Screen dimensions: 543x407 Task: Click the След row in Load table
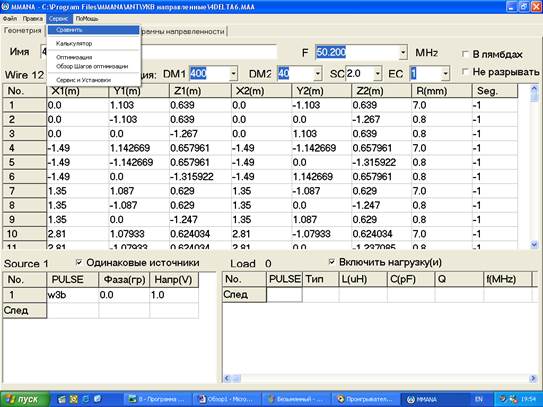click(244, 295)
